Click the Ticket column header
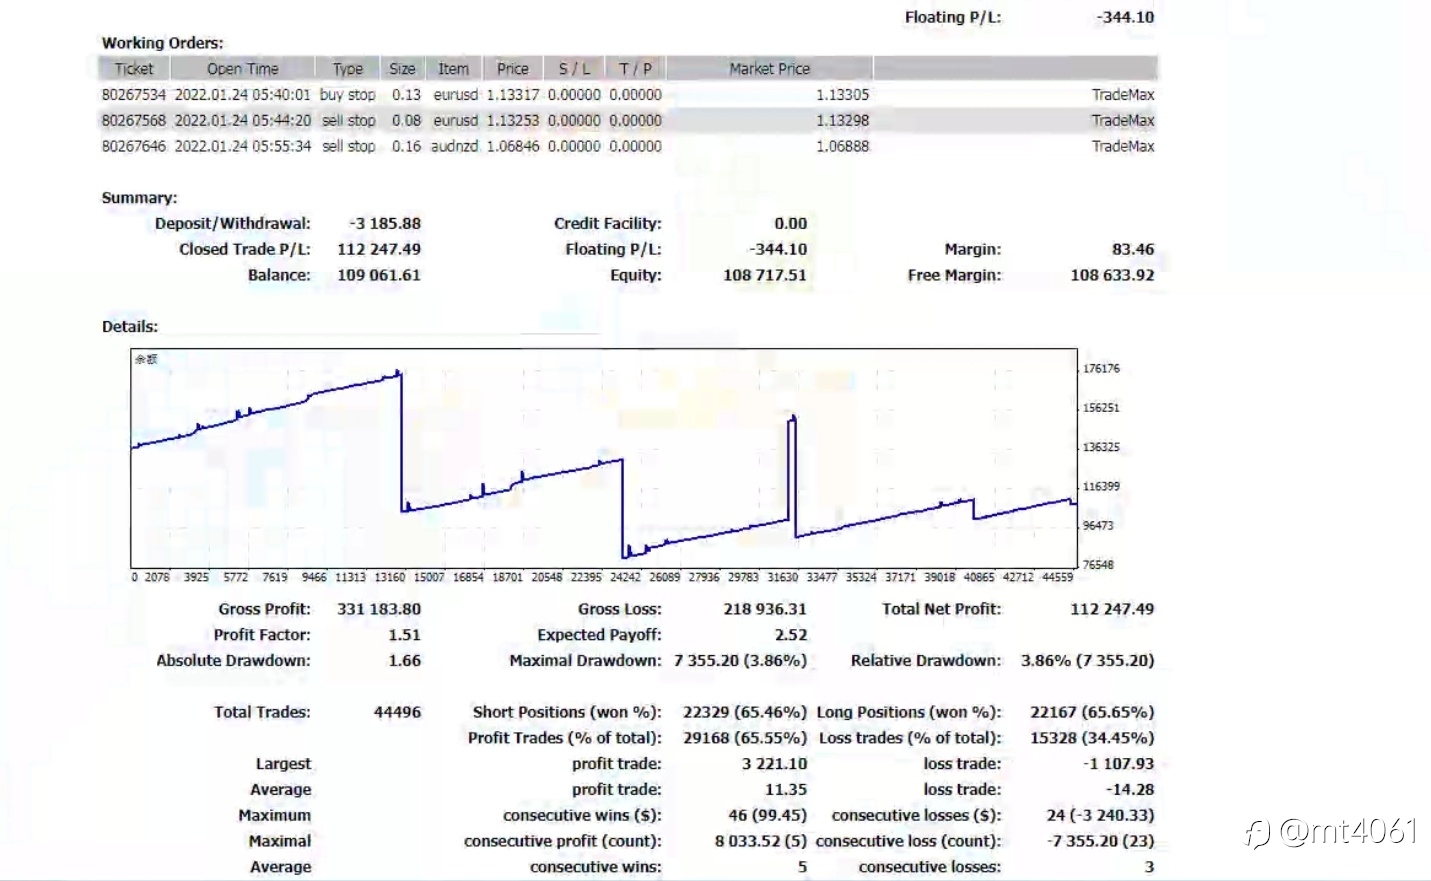The image size is (1431, 881). click(134, 69)
